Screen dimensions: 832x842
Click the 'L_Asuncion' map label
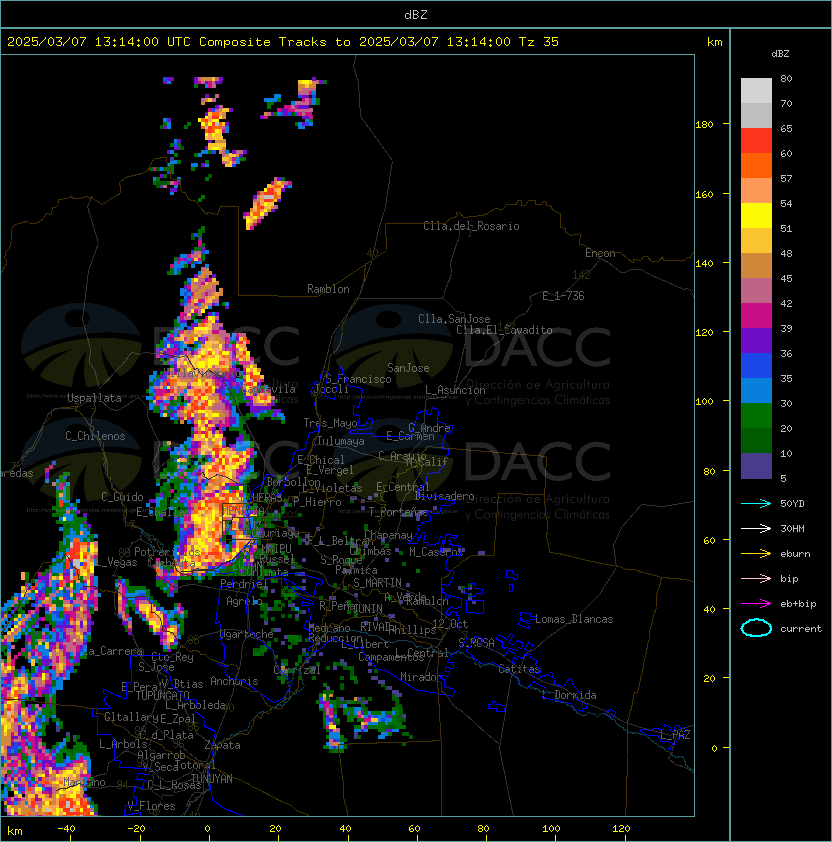coord(455,390)
